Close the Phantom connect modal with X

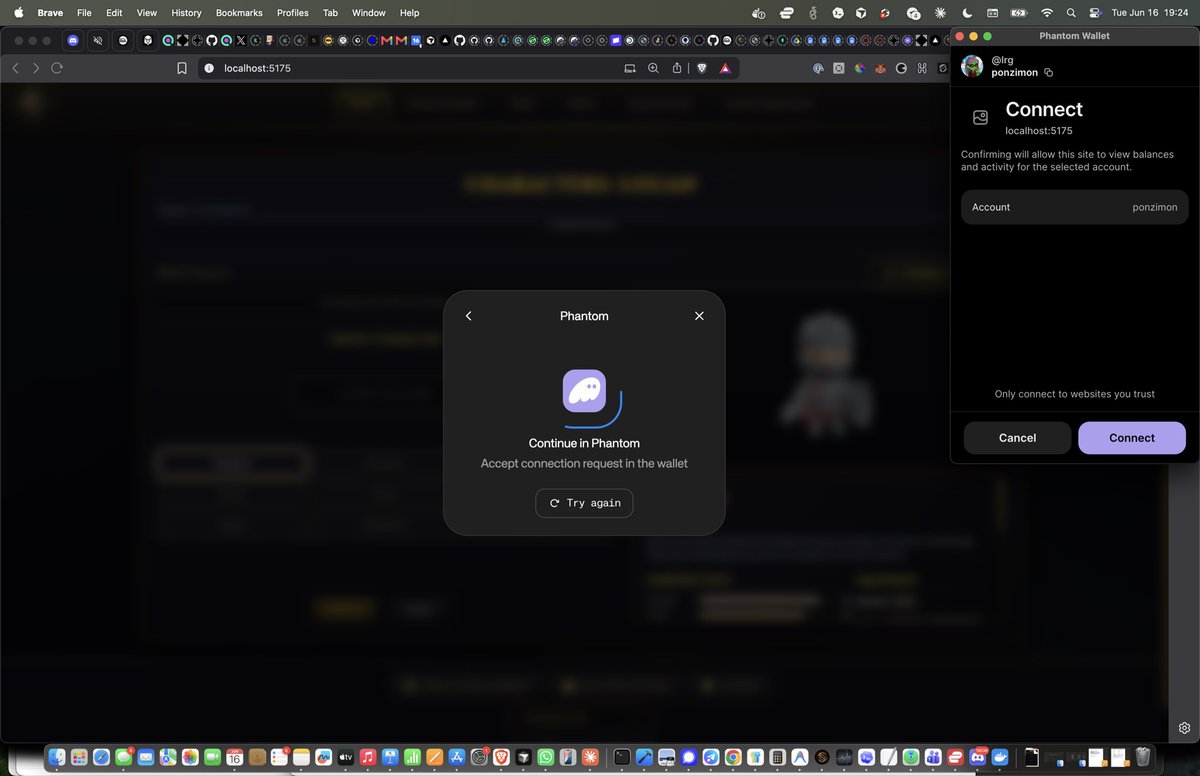click(x=699, y=316)
